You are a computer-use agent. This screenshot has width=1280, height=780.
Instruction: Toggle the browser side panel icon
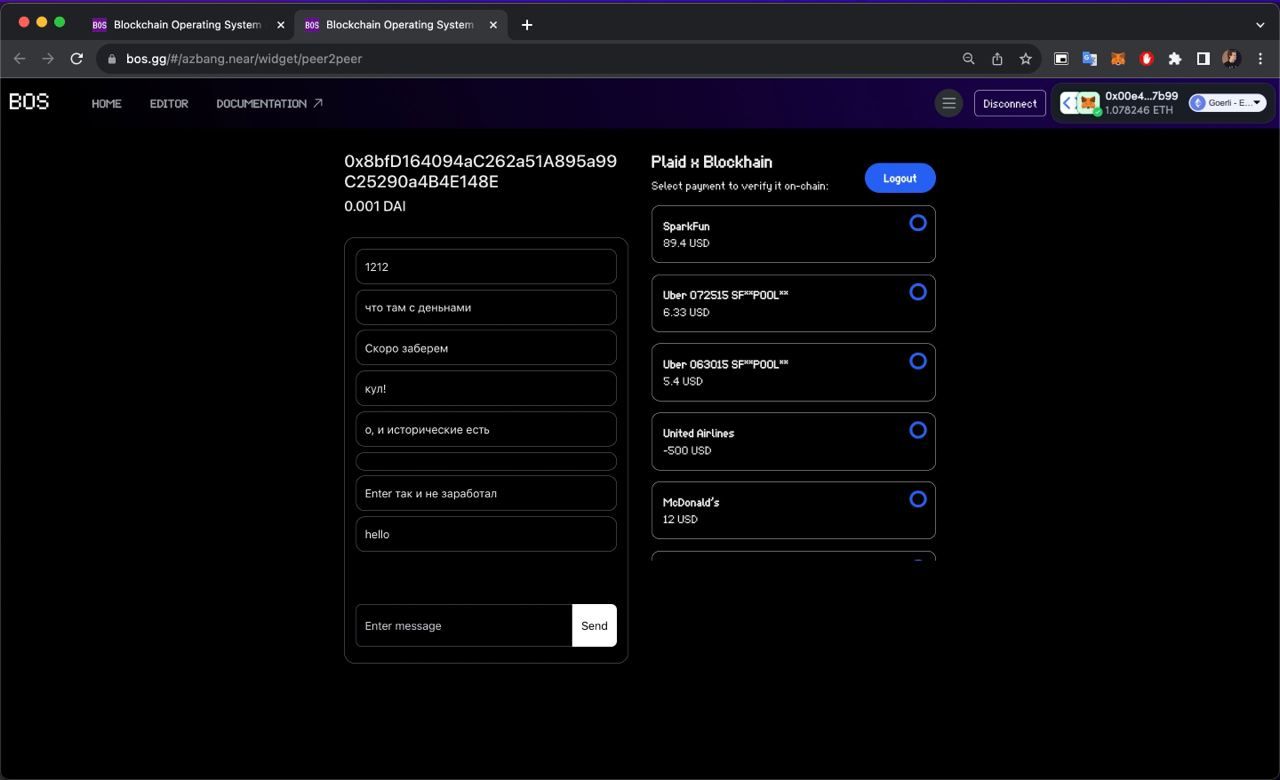[1203, 59]
